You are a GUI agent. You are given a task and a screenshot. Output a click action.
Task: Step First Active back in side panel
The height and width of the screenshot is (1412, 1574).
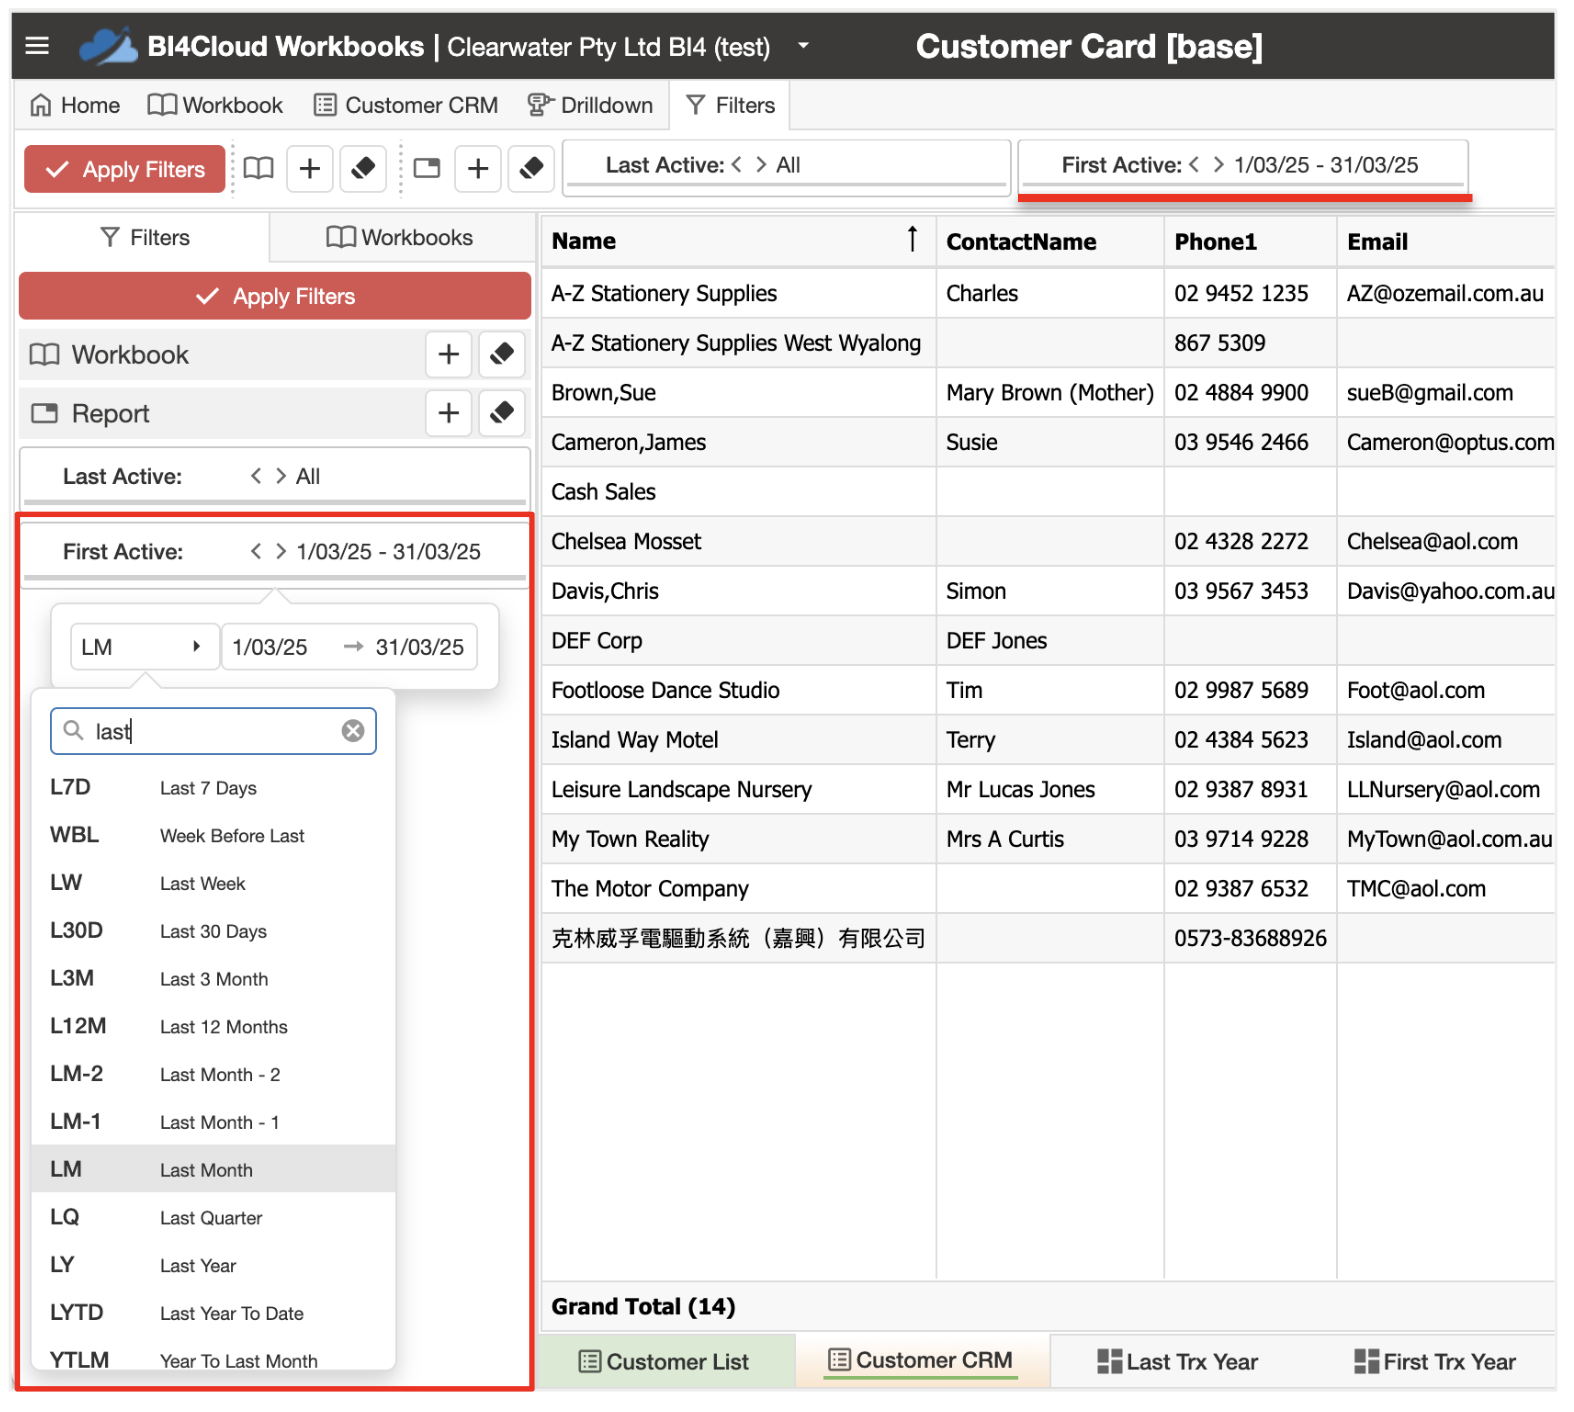256,551
